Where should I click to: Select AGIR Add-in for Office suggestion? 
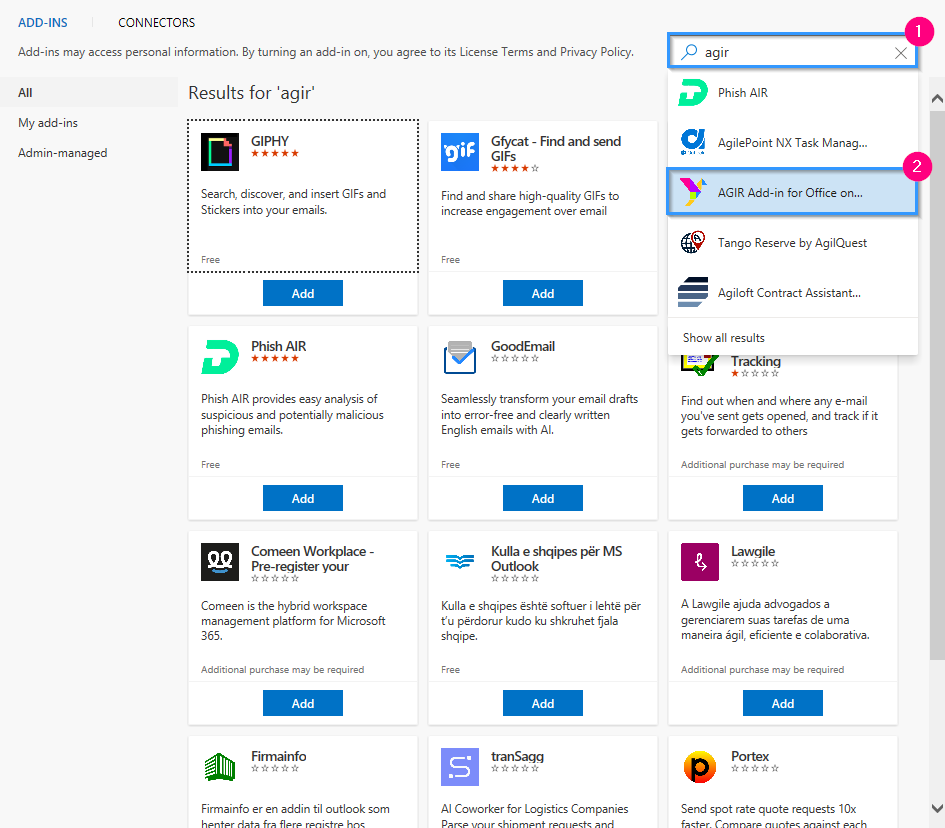pos(793,192)
